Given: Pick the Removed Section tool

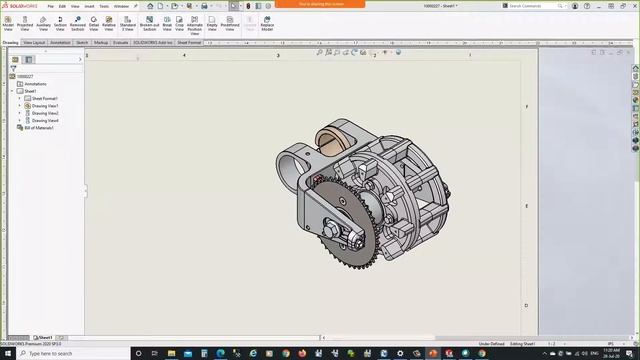Looking at the screenshot, I should point(78,24).
